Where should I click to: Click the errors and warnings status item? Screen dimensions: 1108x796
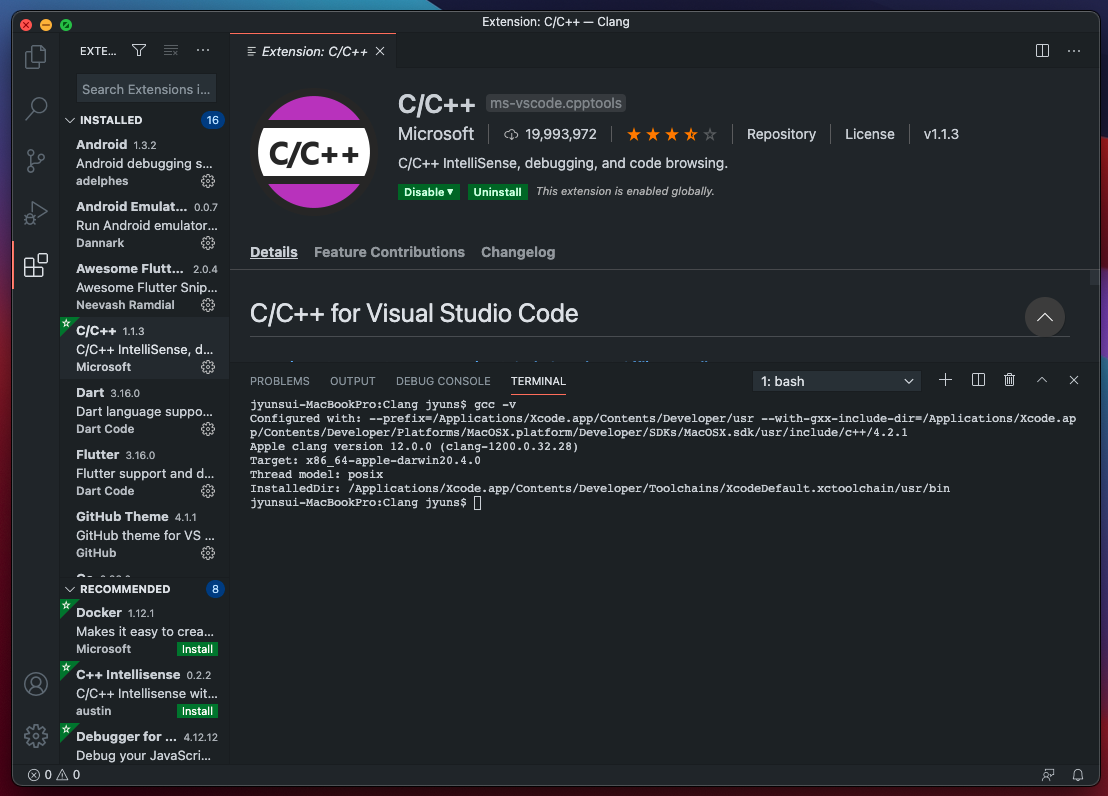pos(54,775)
